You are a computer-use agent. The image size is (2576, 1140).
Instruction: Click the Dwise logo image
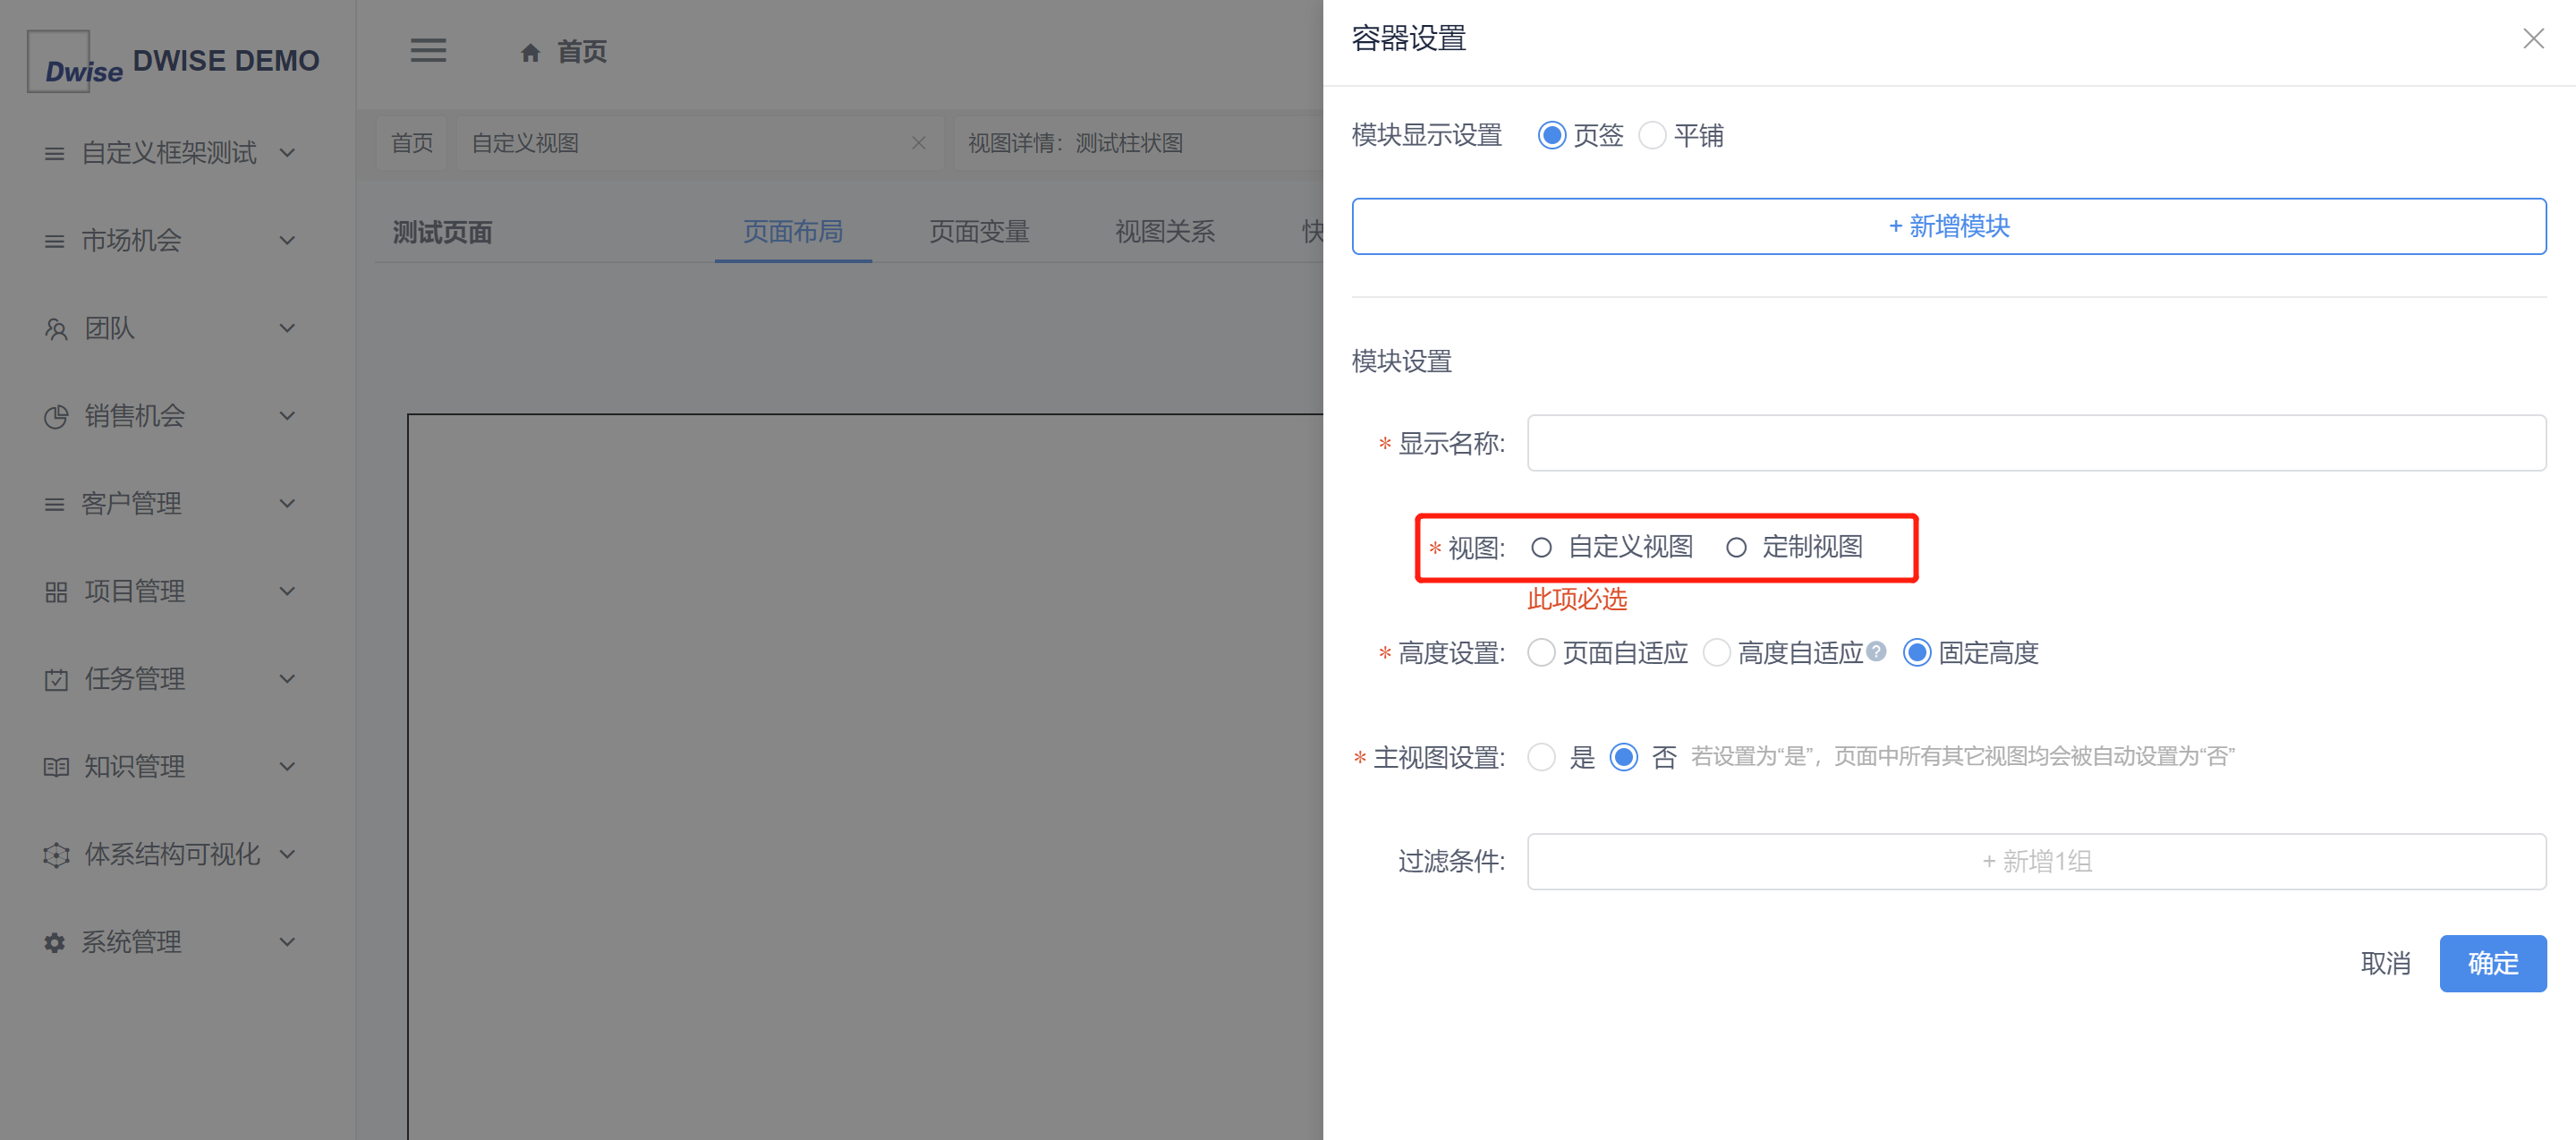75,61
